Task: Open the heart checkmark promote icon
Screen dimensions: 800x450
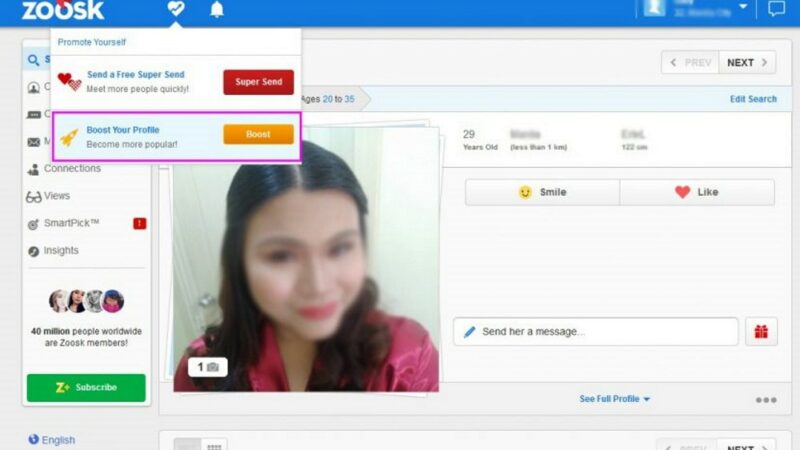Action: click(x=176, y=8)
